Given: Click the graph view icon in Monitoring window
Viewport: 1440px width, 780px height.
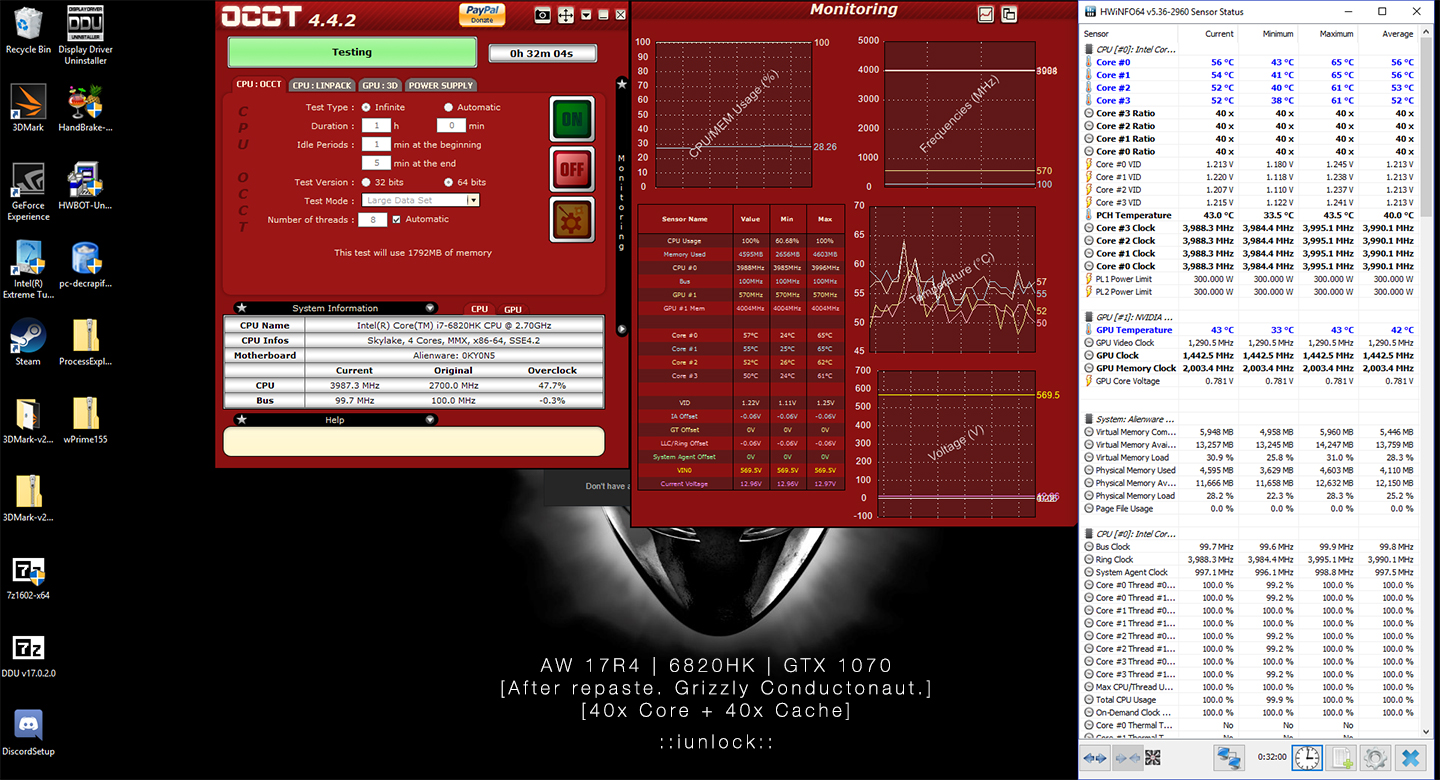Looking at the screenshot, I should pyautogui.click(x=986, y=14).
